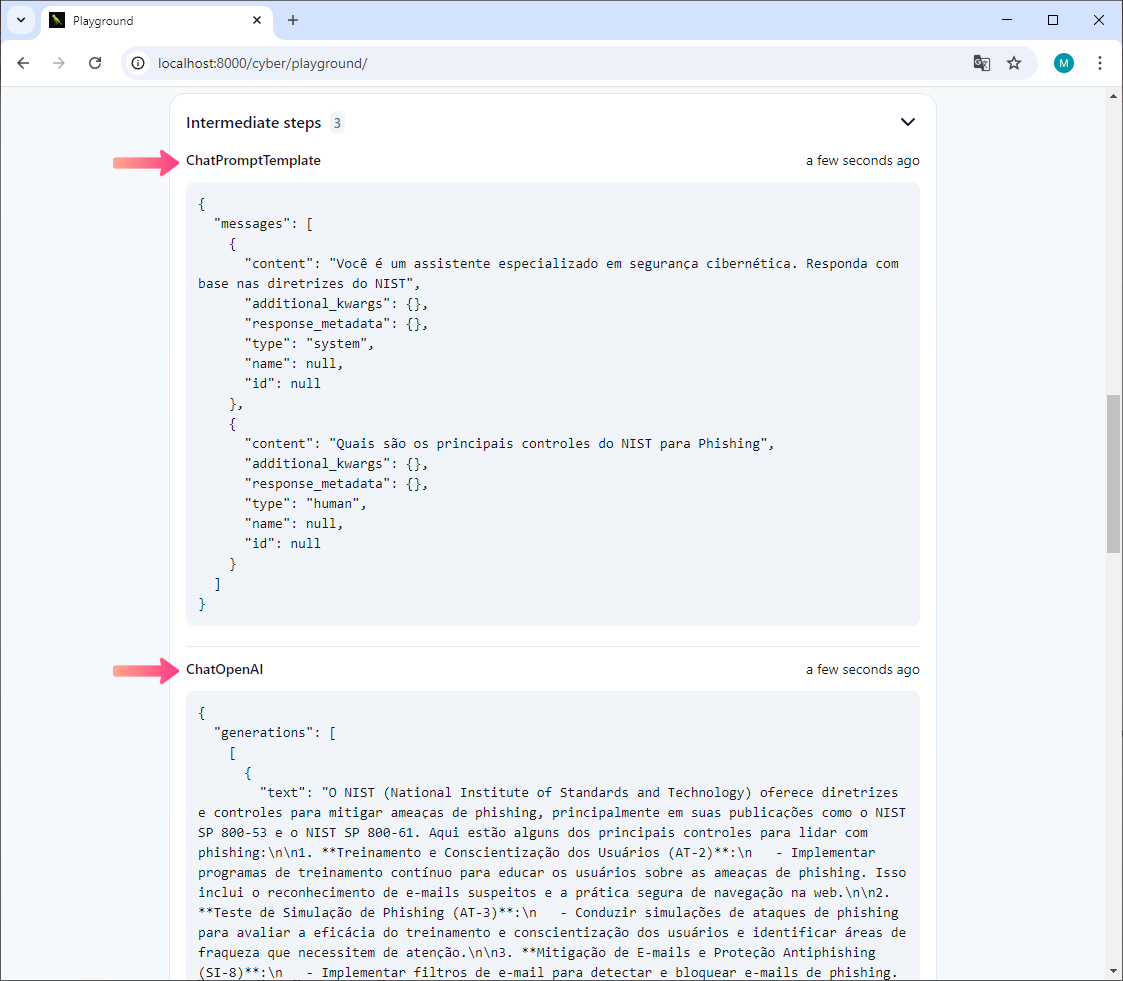1123x981 pixels.
Task: Open the tab search dropdown arrow
Action: [x=21, y=20]
